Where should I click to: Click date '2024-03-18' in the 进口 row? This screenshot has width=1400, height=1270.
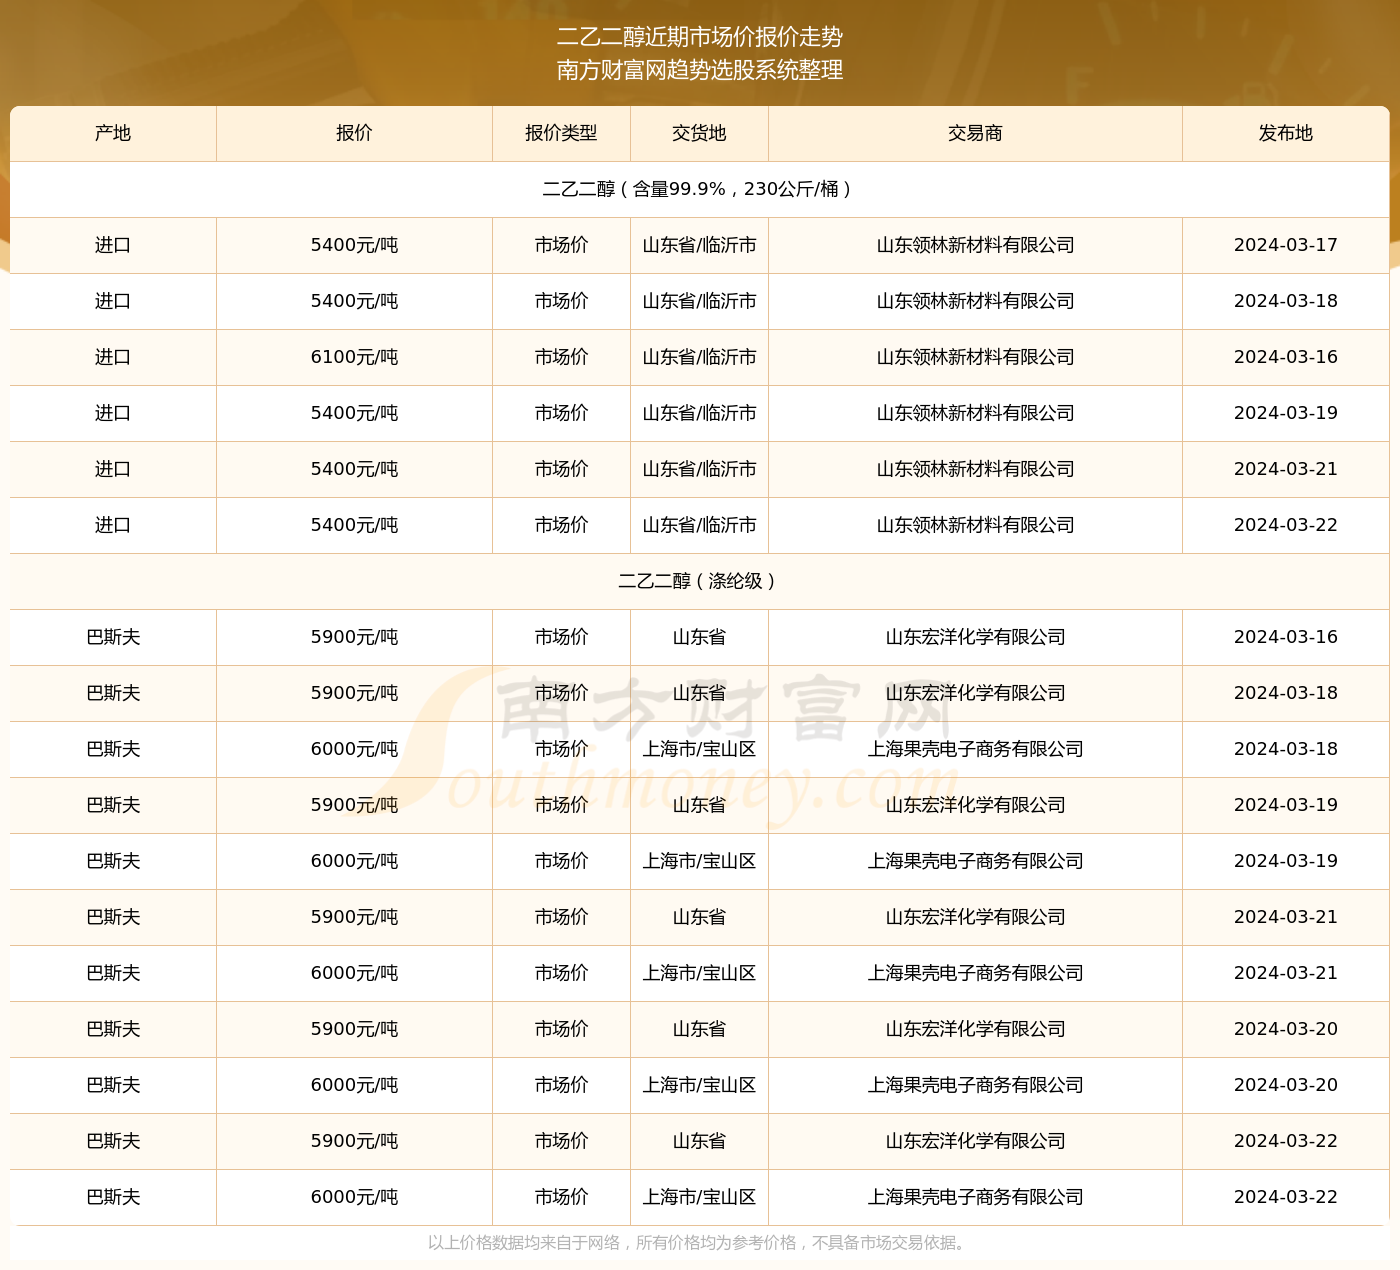[x=1286, y=301]
